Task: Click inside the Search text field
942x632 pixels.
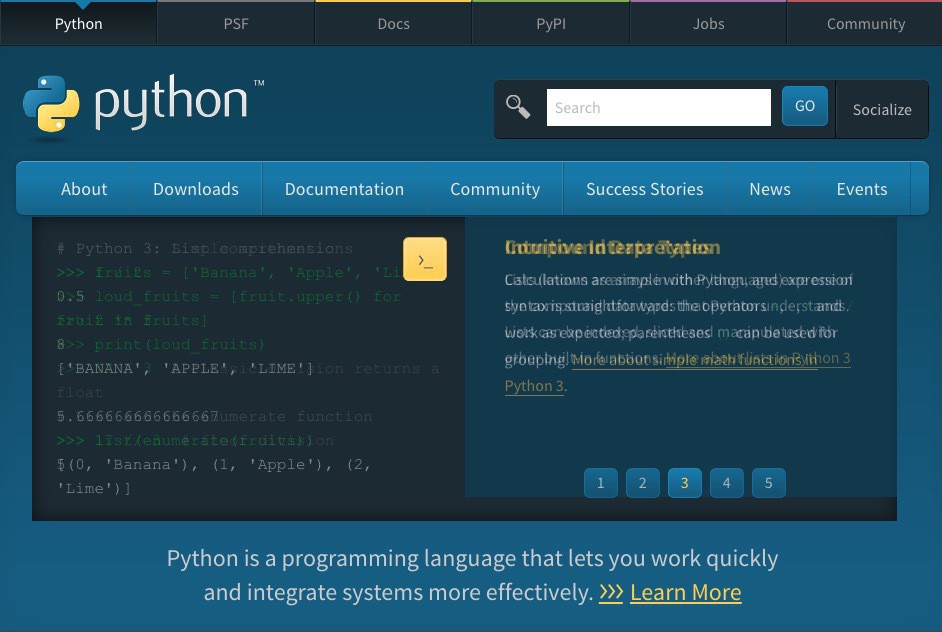Action: (658, 107)
